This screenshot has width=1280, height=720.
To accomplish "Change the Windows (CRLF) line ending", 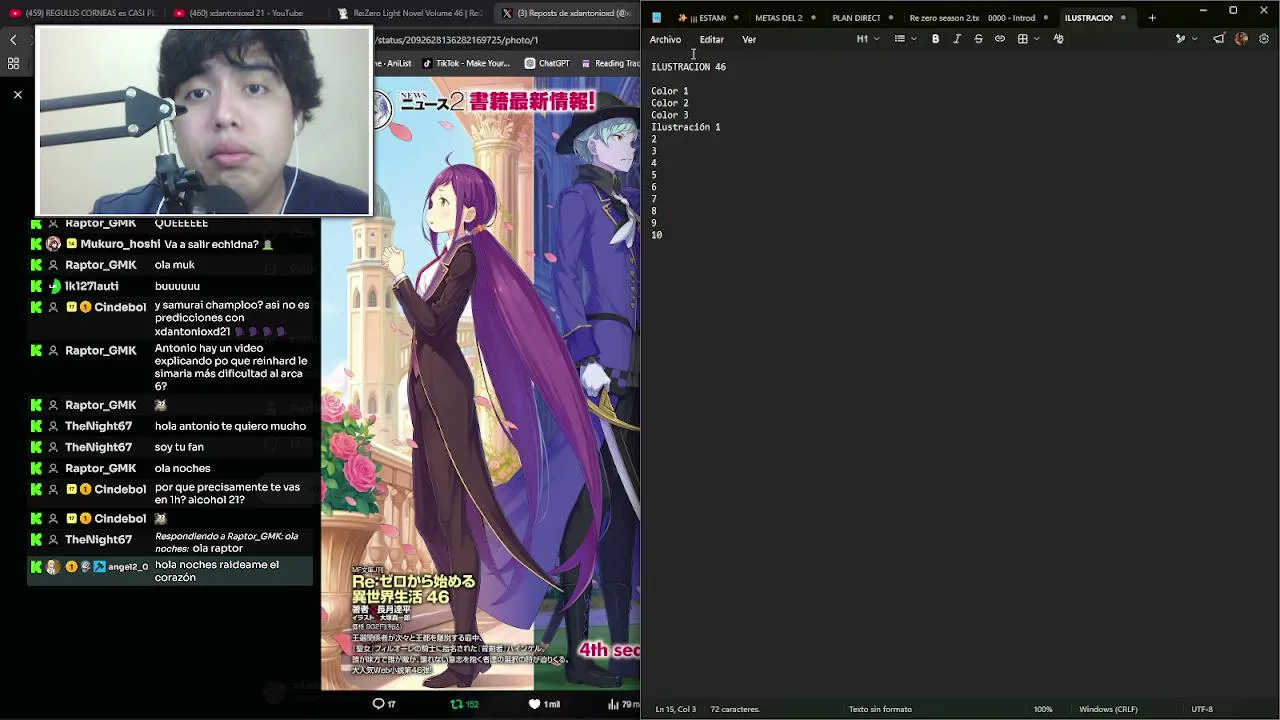I will pyautogui.click(x=1108, y=709).
